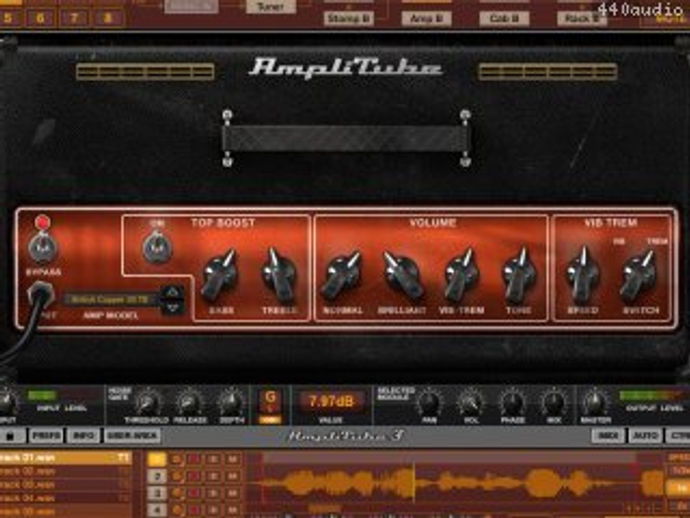
Task: Open the INFO panel
Action: point(83,436)
